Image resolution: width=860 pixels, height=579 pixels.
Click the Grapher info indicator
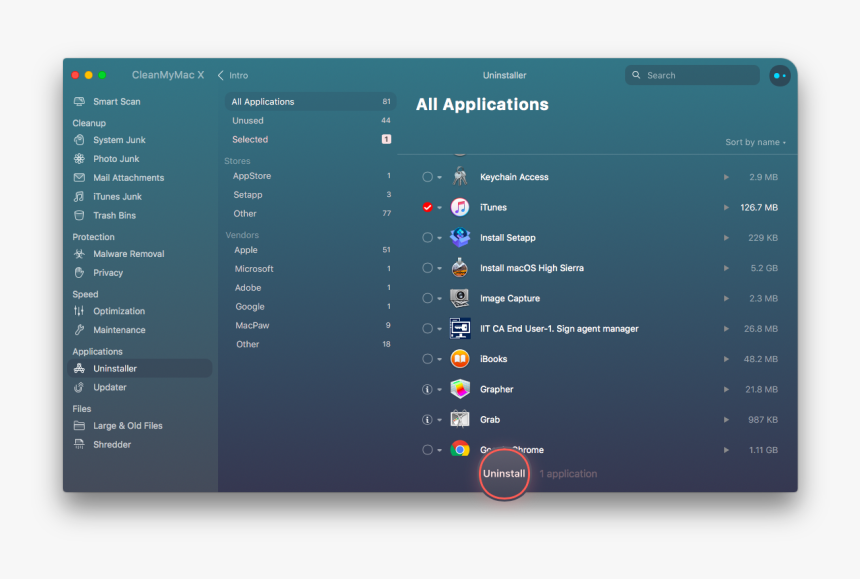coord(427,389)
